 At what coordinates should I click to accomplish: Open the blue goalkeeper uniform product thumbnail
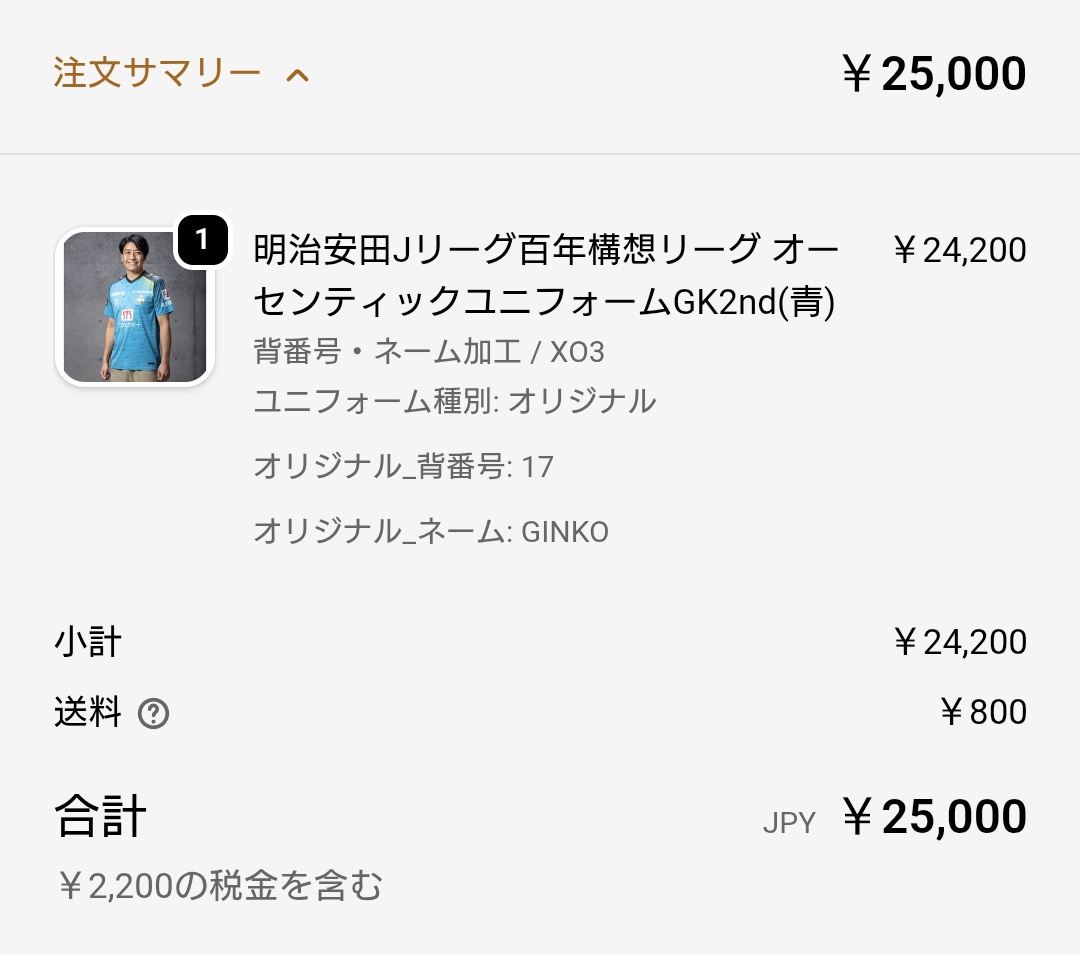click(135, 307)
